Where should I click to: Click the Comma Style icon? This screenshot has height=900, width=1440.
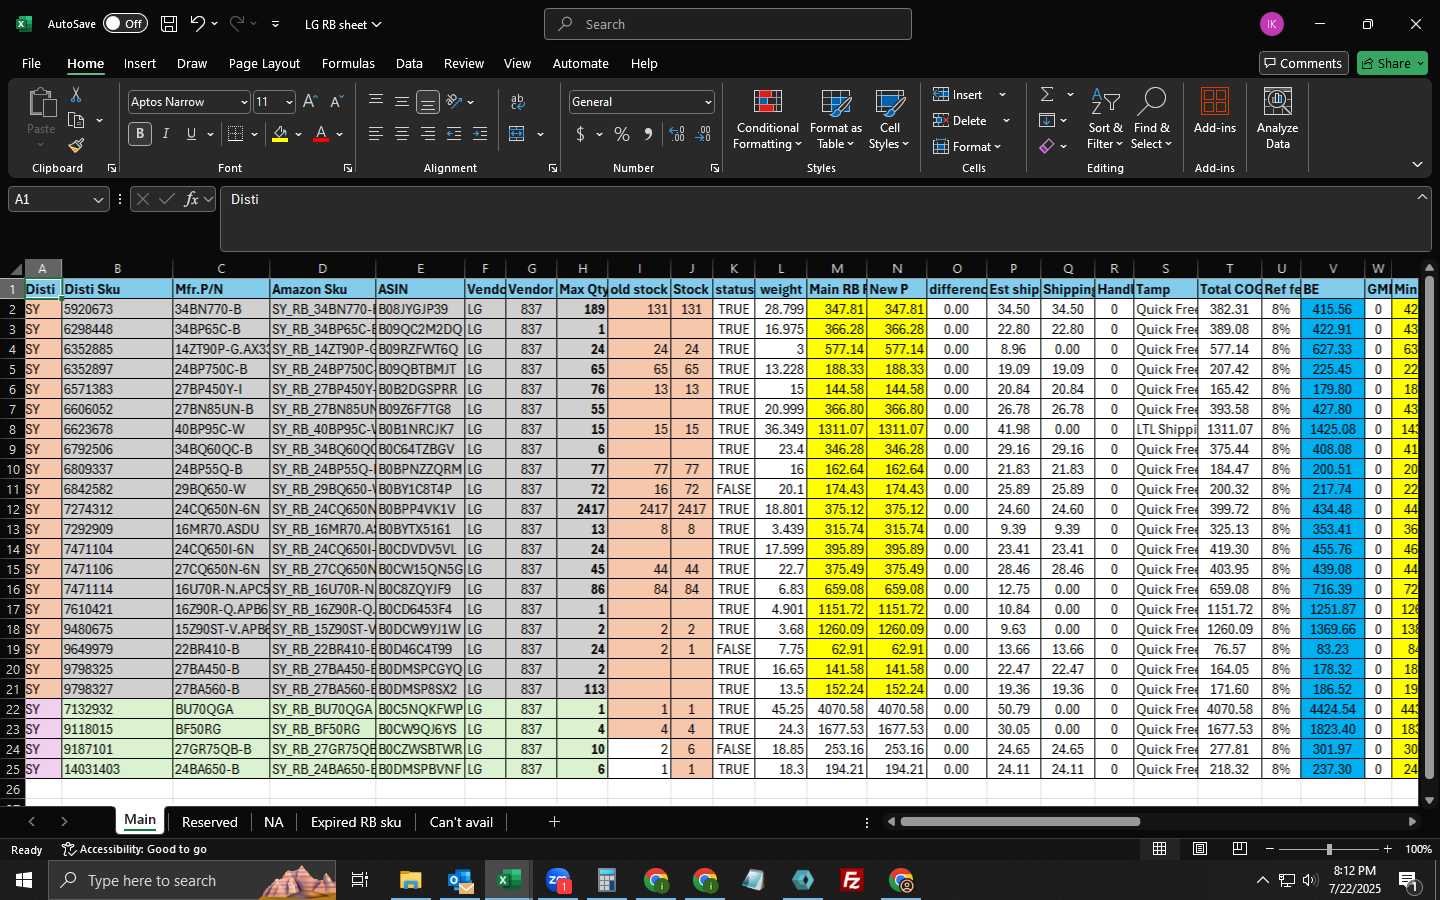click(648, 134)
